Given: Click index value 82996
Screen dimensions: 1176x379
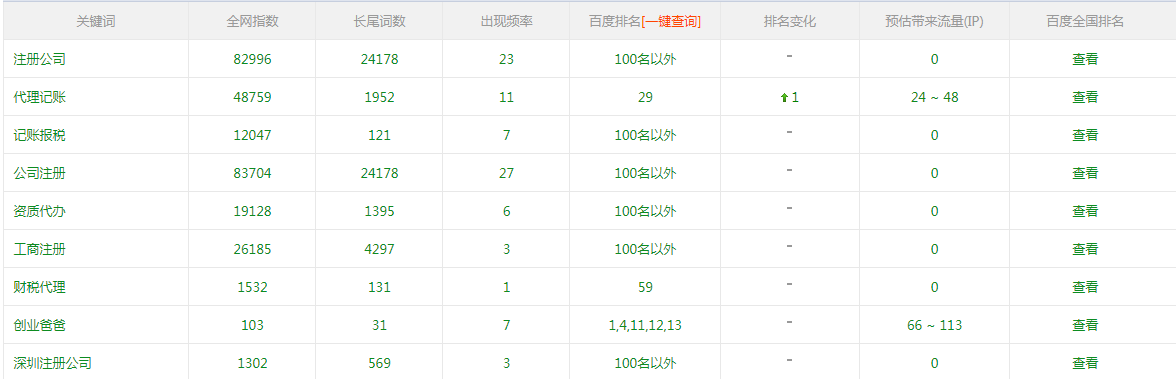Looking at the screenshot, I should (x=252, y=59).
